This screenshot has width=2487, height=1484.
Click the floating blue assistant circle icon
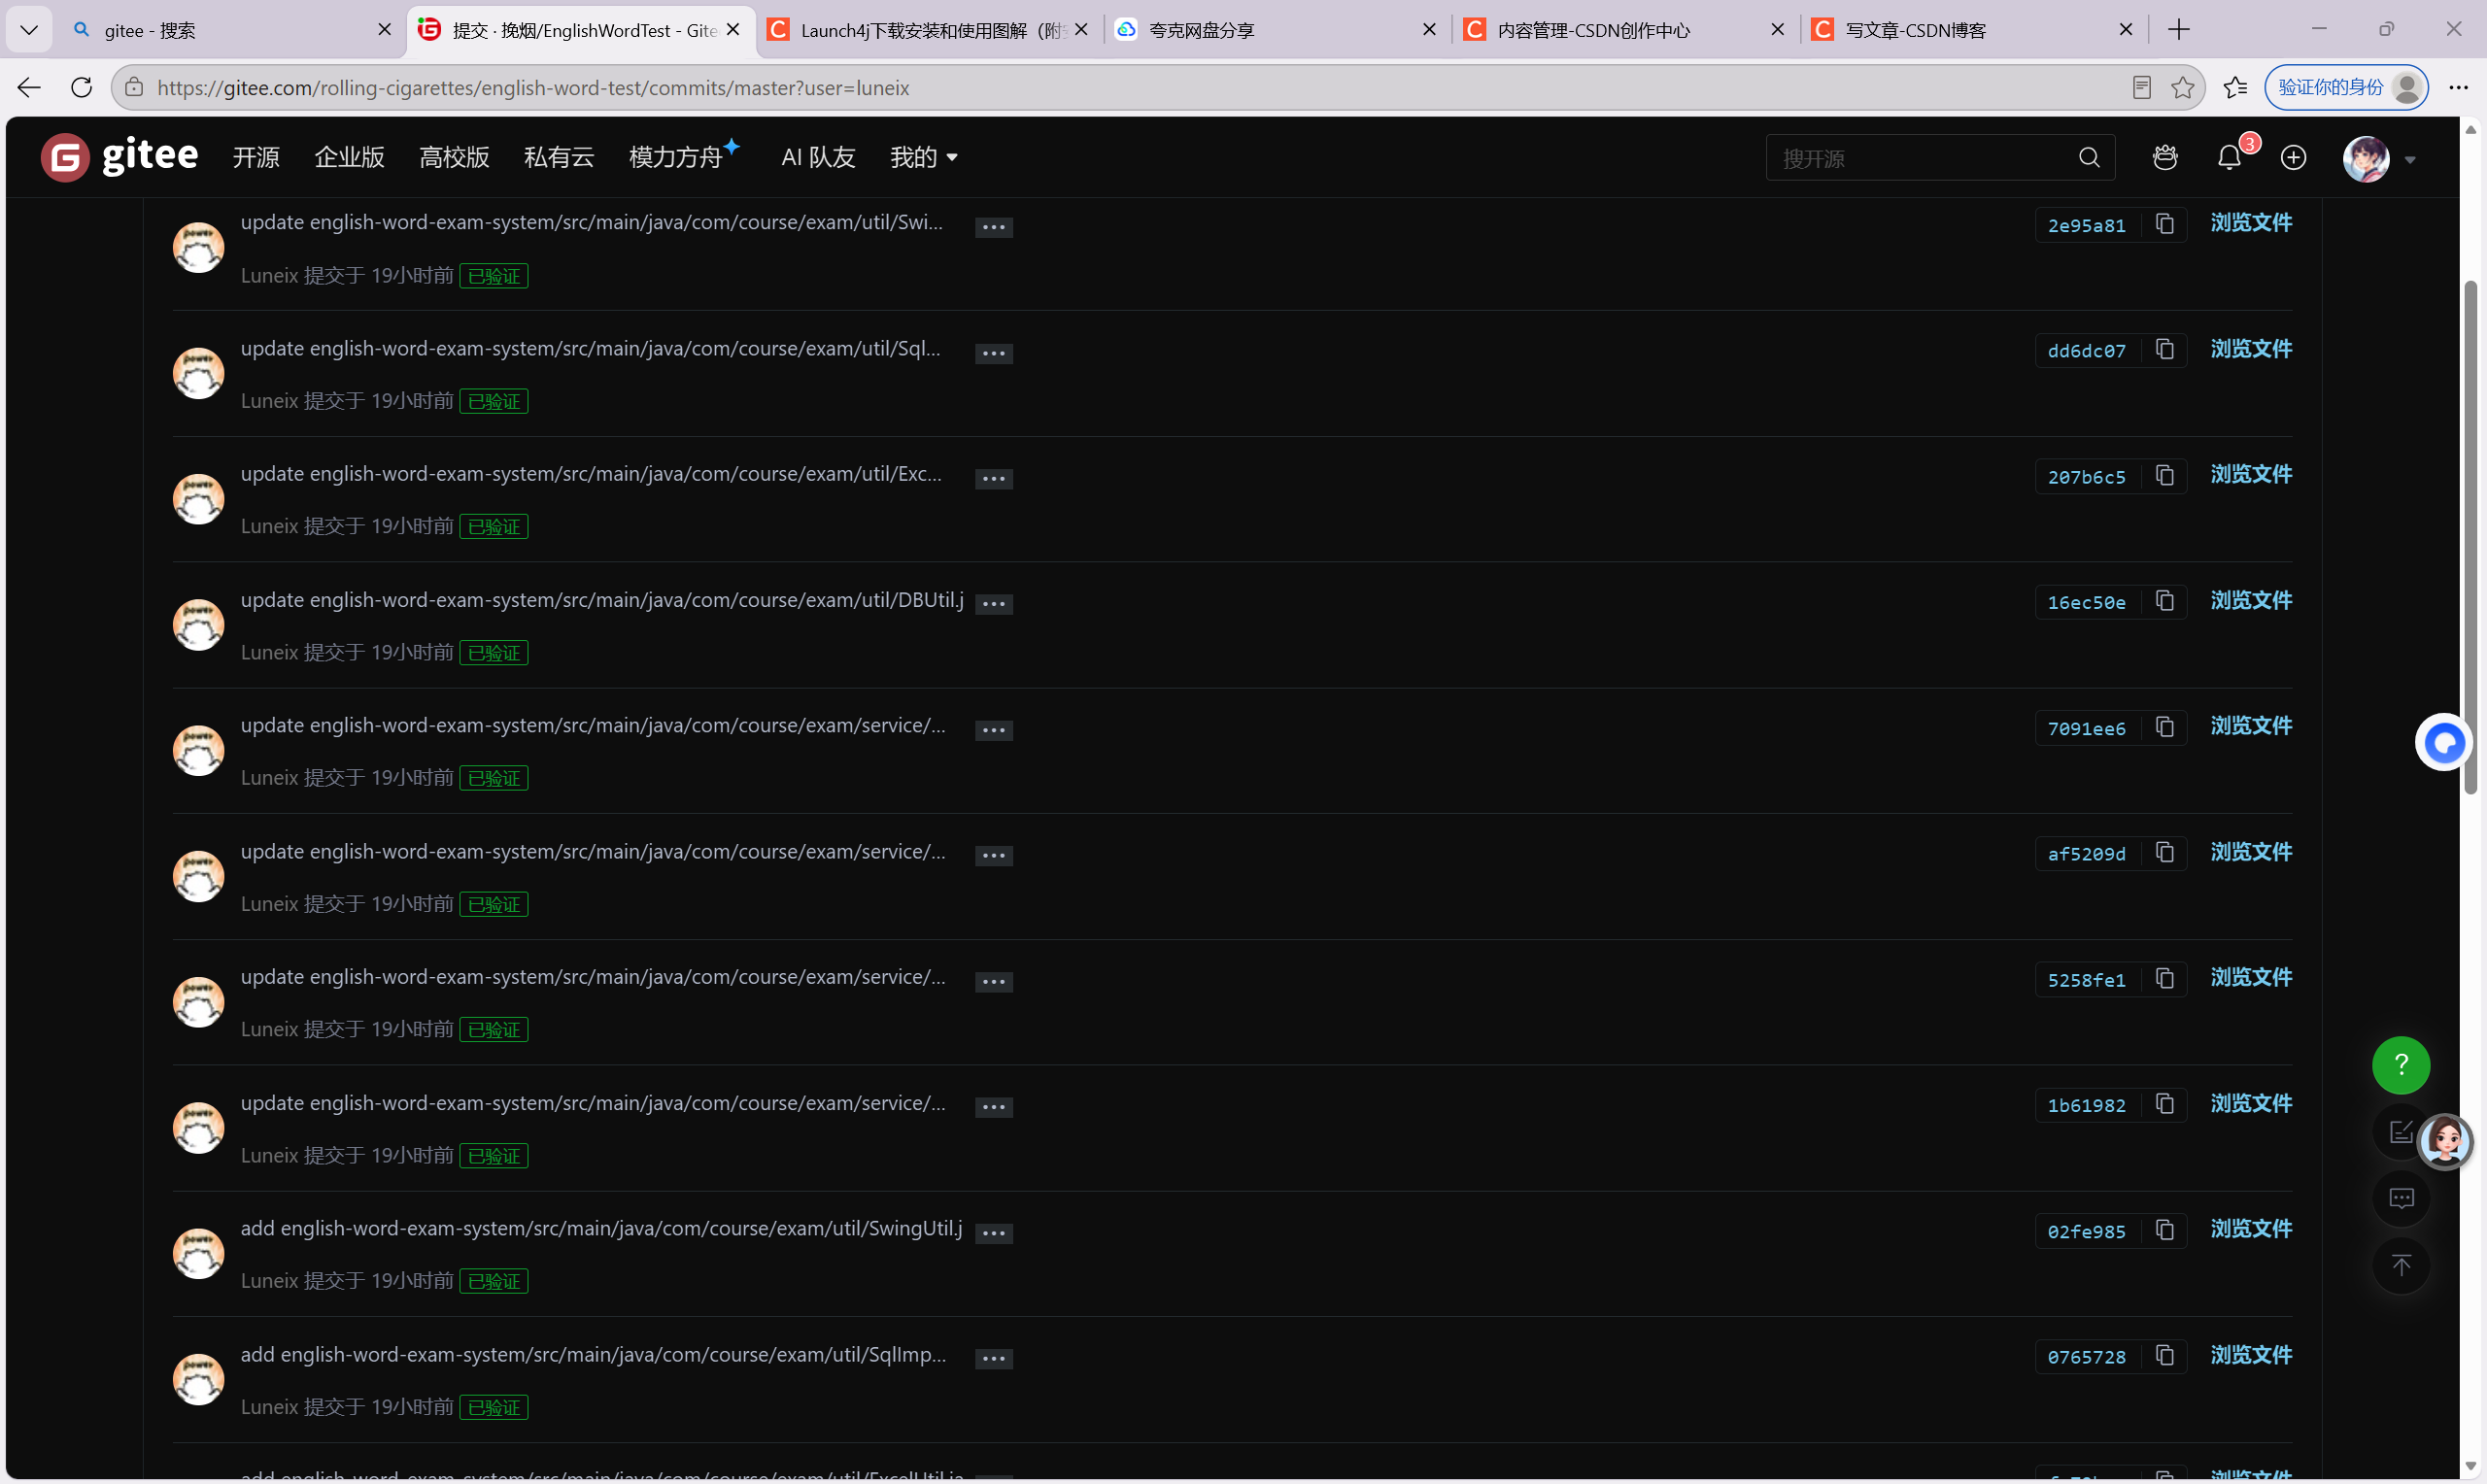pos(2443,743)
